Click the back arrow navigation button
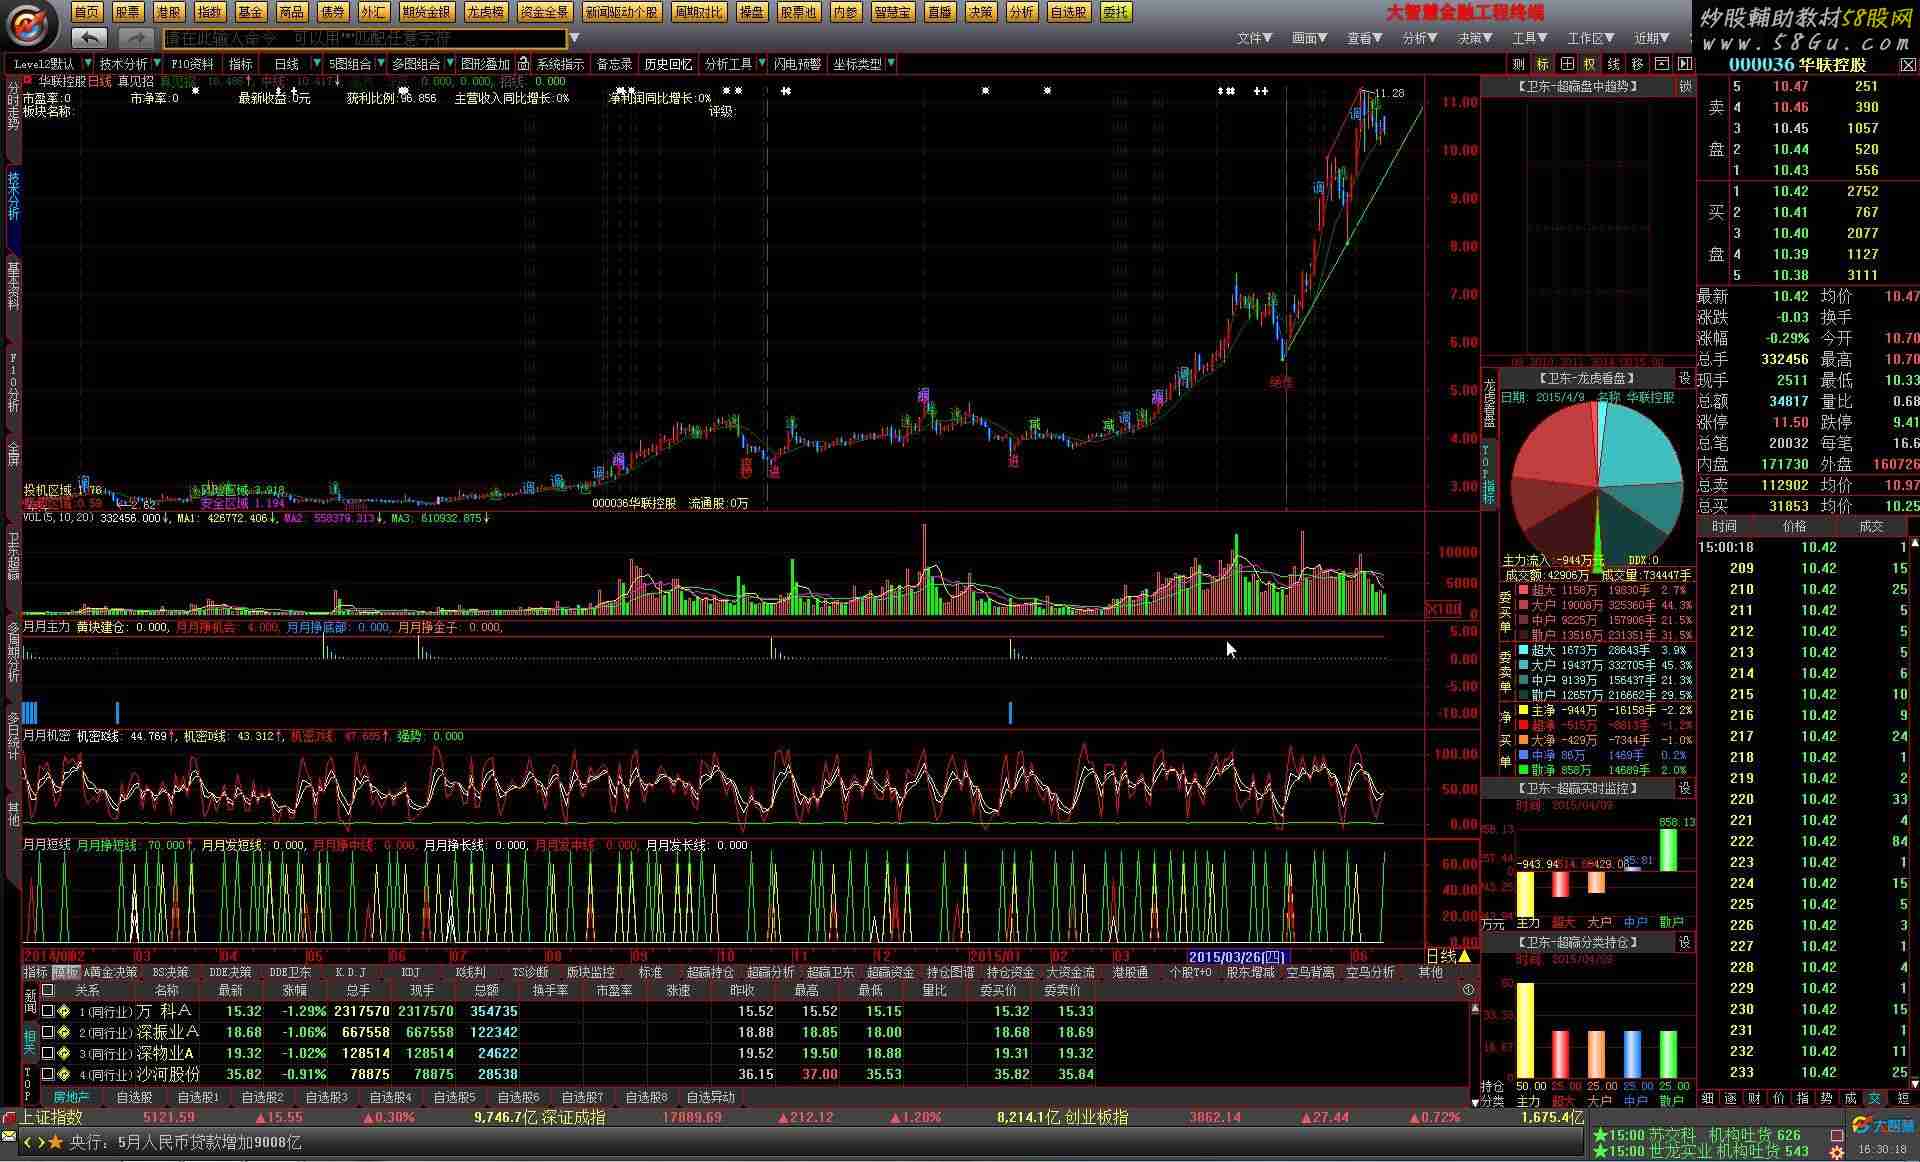The width and height of the screenshot is (1920, 1162). (90, 38)
